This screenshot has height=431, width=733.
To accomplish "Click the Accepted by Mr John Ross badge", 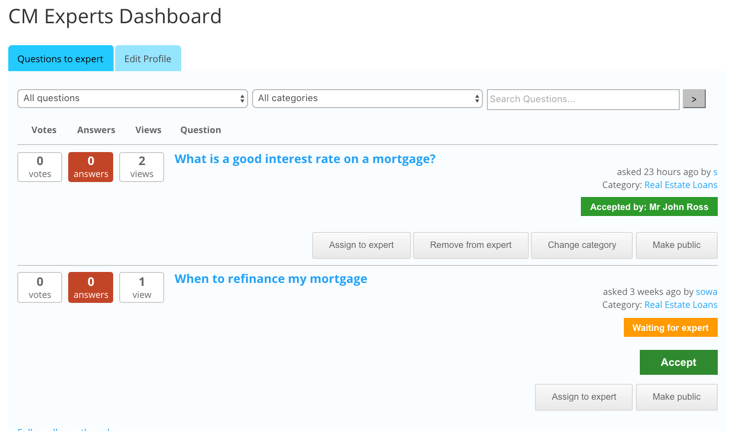I will [649, 207].
